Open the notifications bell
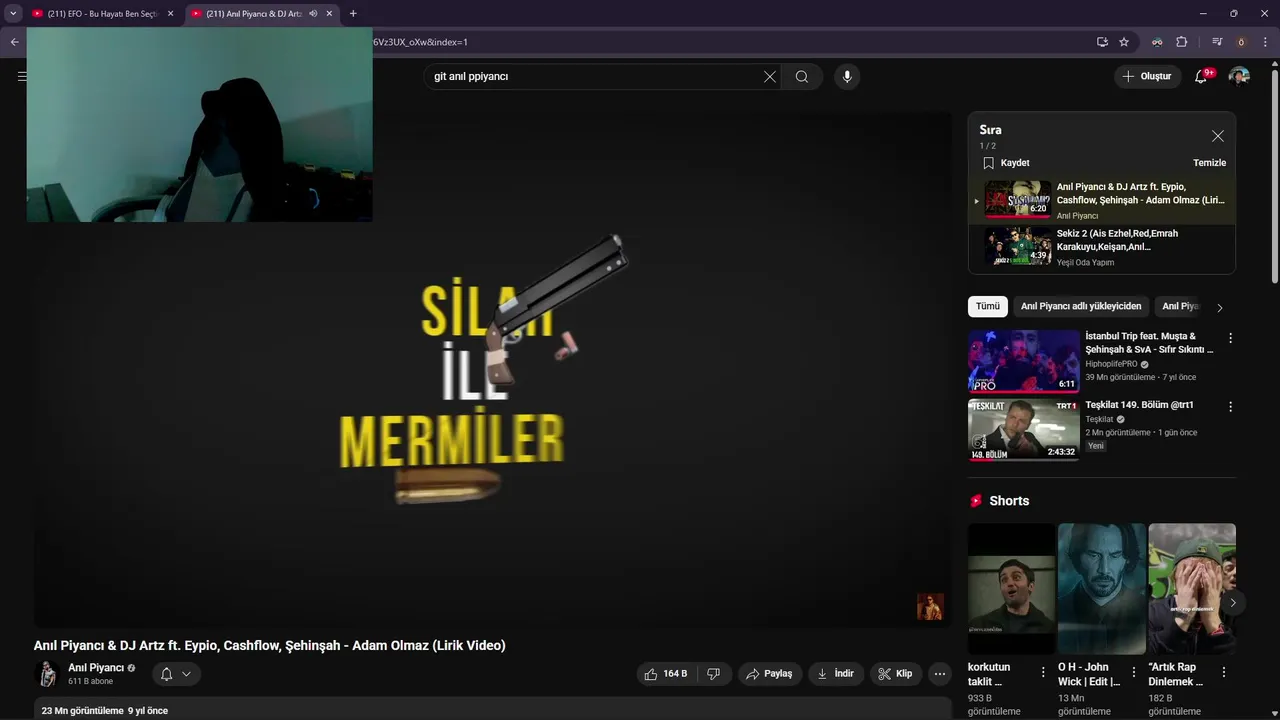Screen dimensions: 1280x720 1202,77
